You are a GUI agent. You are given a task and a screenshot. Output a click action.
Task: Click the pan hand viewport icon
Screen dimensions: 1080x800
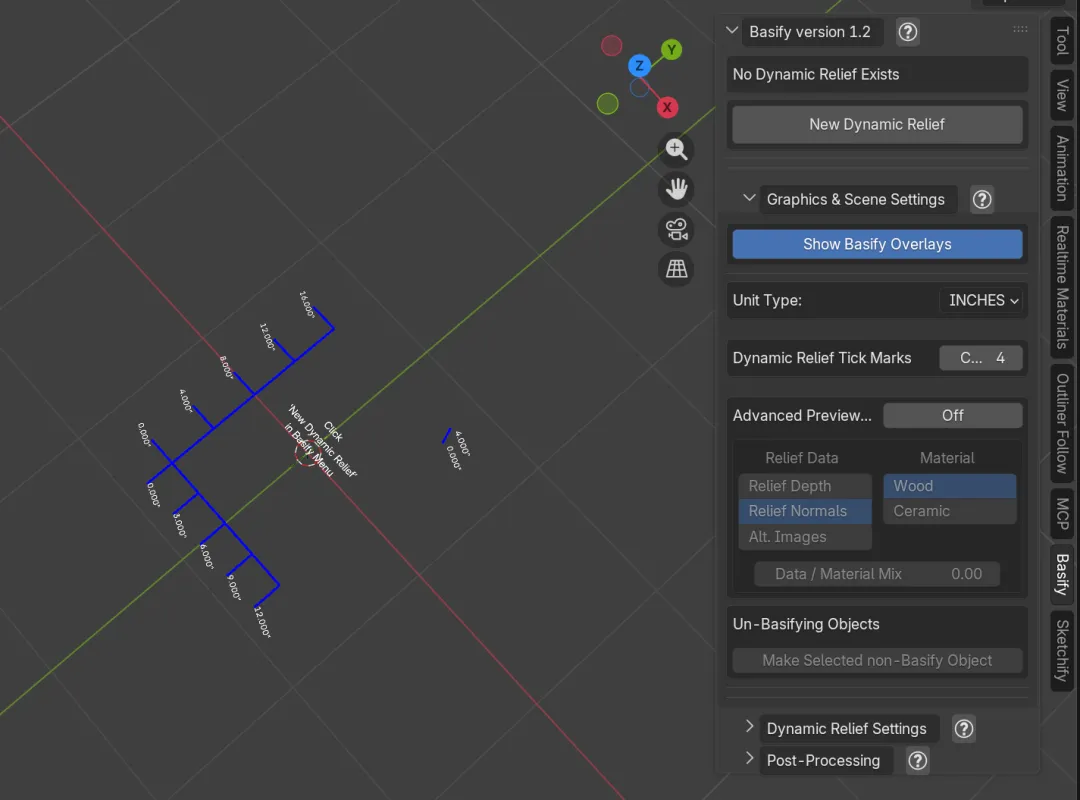[x=676, y=189]
